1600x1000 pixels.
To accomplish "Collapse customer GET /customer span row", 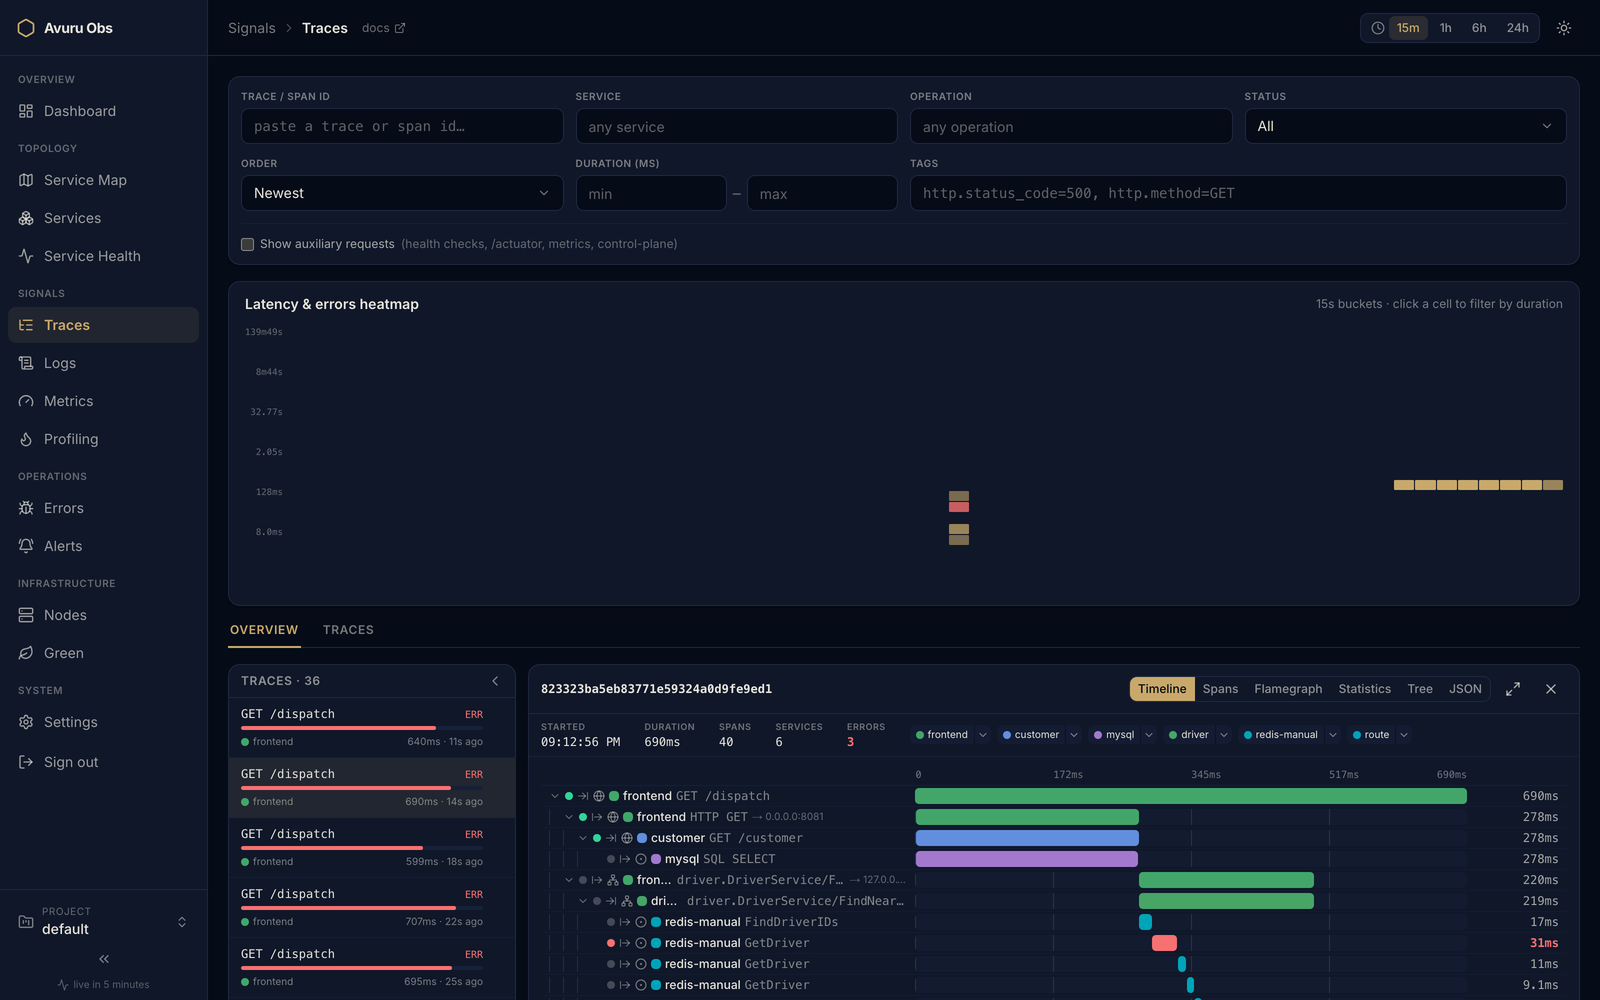I will (x=583, y=838).
